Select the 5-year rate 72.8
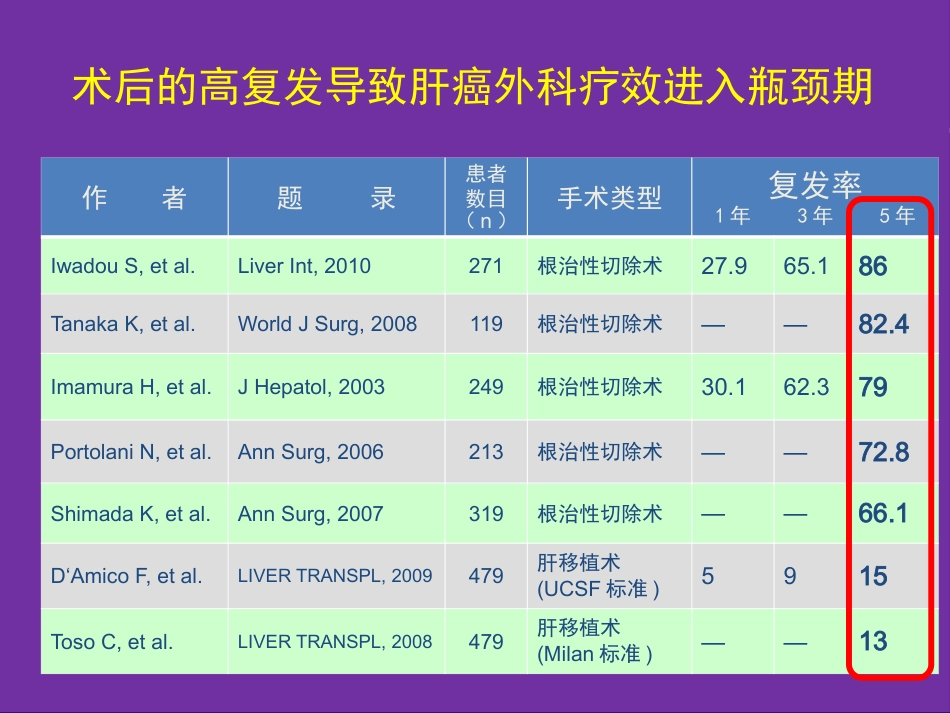Image resolution: width=950 pixels, height=713 pixels. (883, 453)
